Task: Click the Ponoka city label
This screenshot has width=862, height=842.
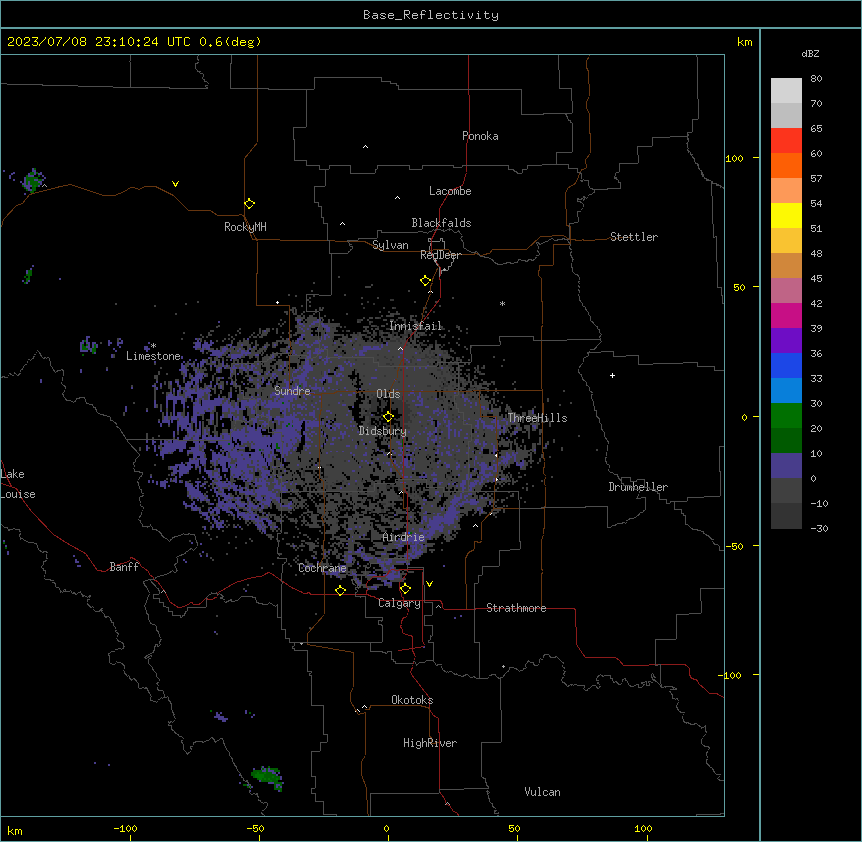Action: coord(480,136)
